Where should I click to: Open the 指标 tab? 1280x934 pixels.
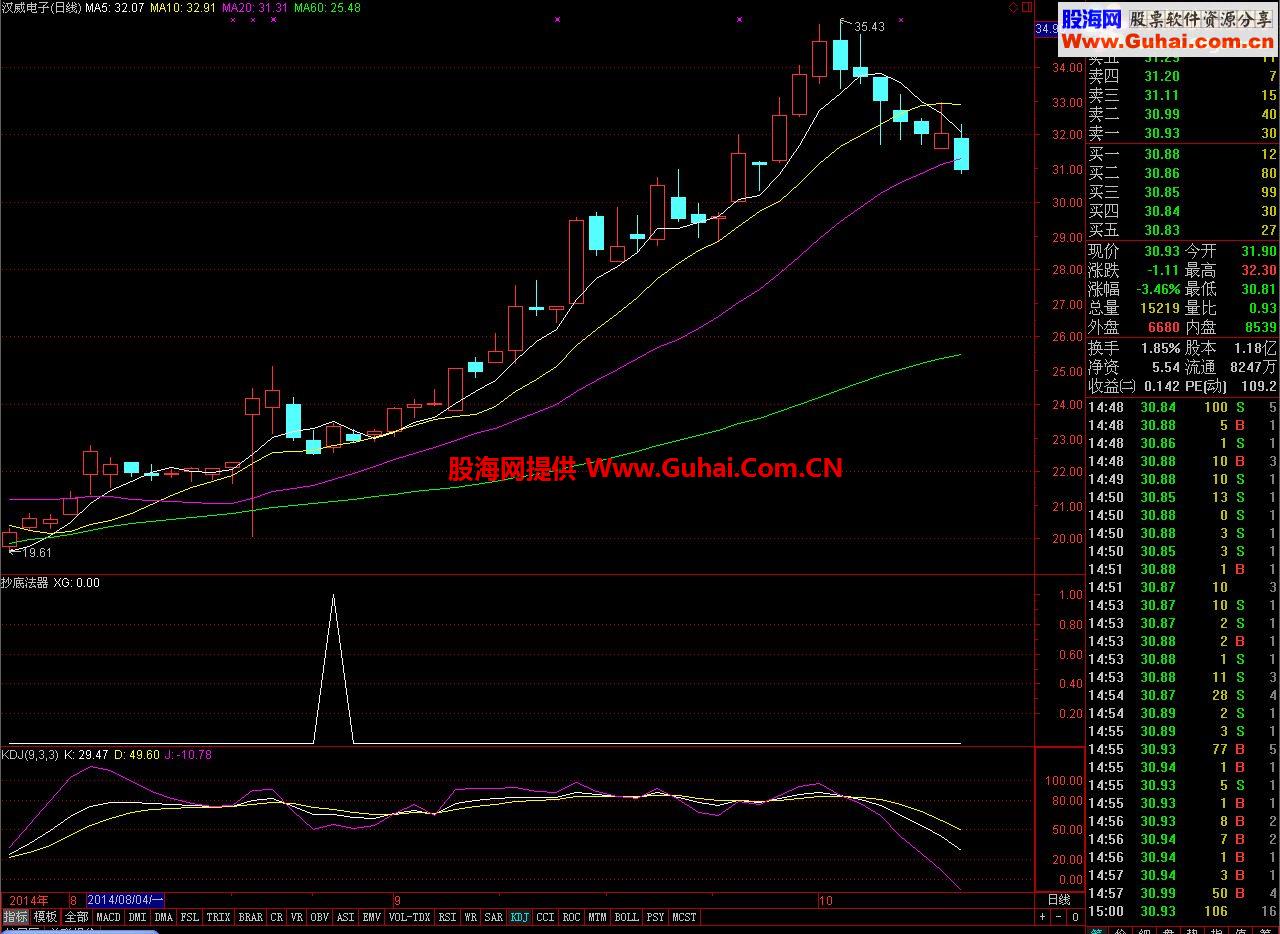[15, 916]
